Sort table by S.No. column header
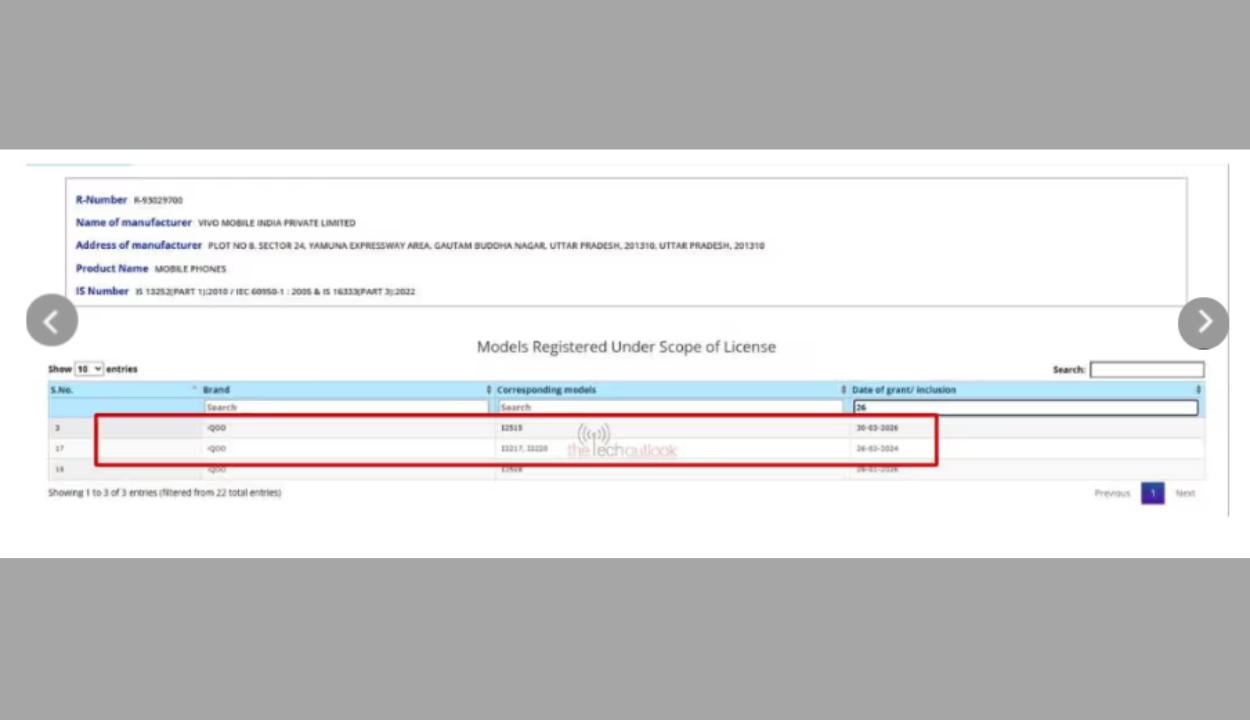The image size is (1250, 720). pyautogui.click(x=124, y=389)
